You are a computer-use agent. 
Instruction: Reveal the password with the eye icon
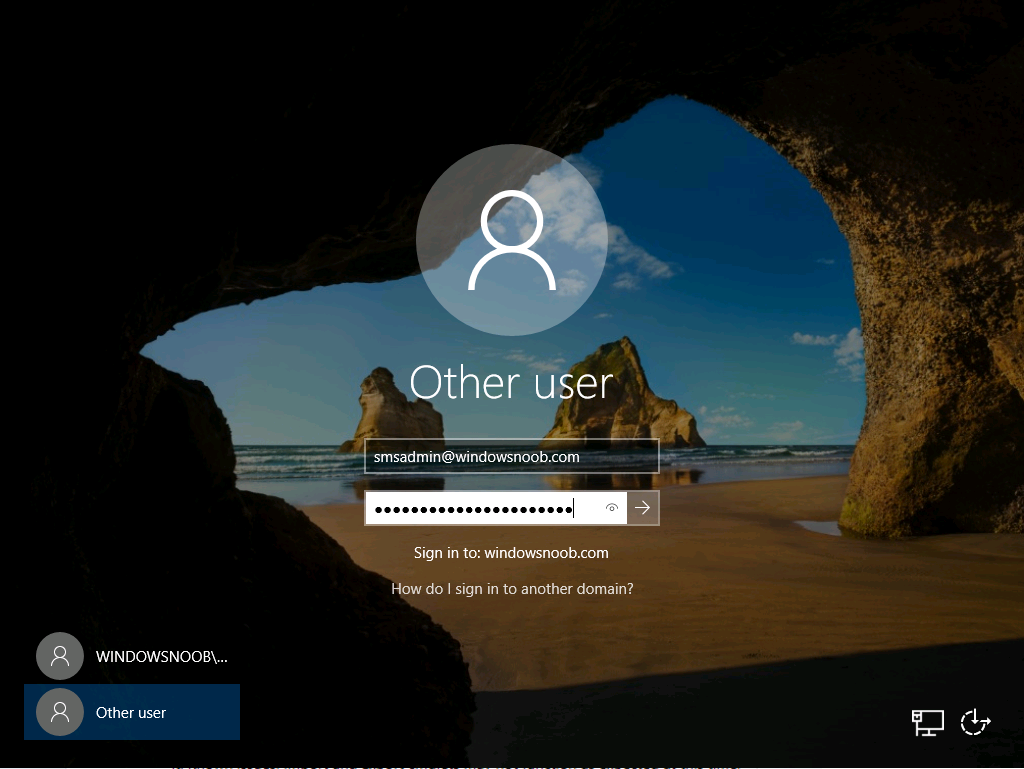click(612, 508)
